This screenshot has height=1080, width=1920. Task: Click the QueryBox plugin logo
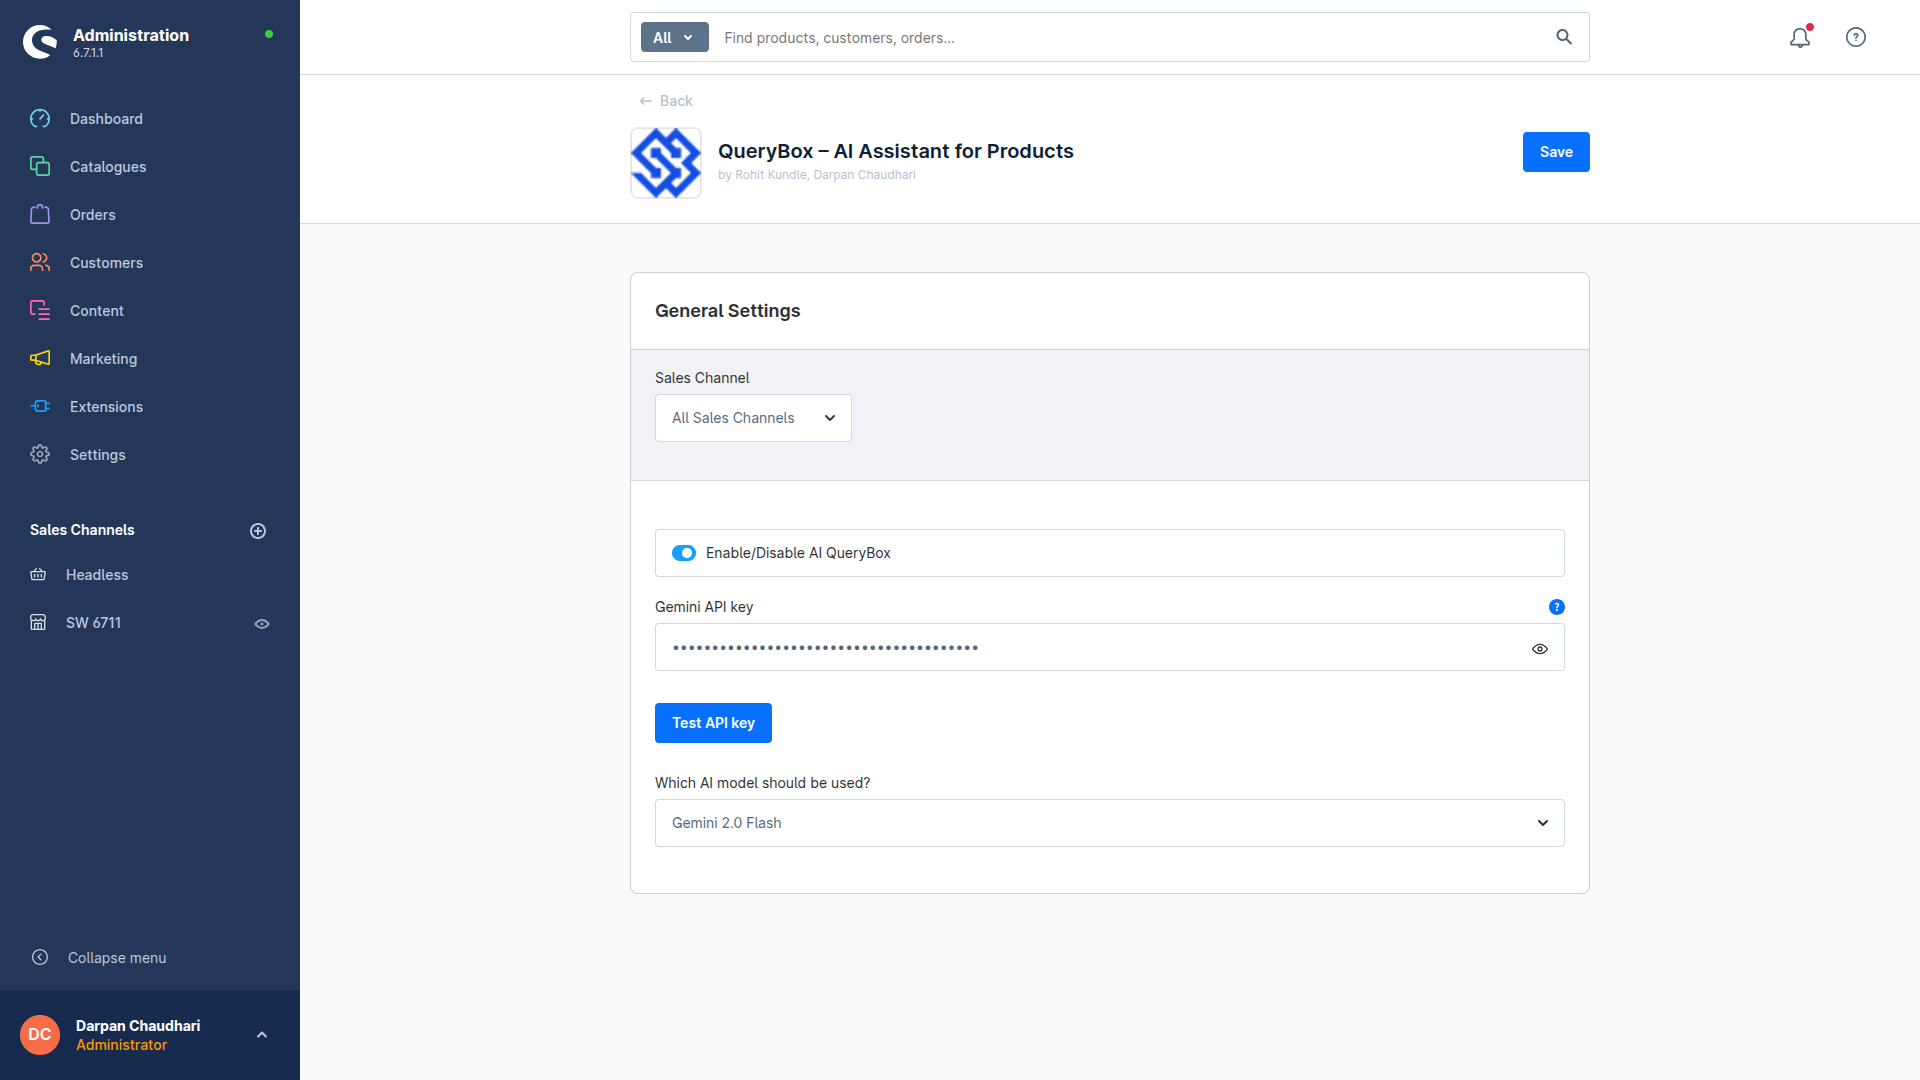pyautogui.click(x=666, y=163)
